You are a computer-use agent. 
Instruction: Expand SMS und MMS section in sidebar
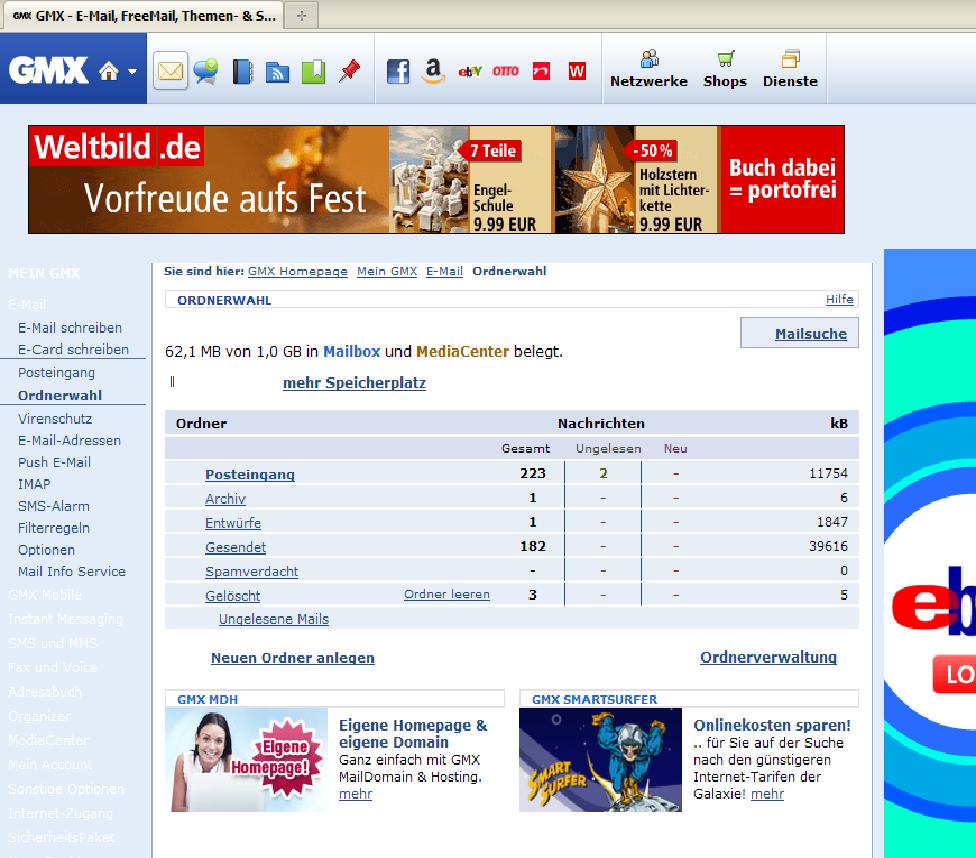point(53,643)
